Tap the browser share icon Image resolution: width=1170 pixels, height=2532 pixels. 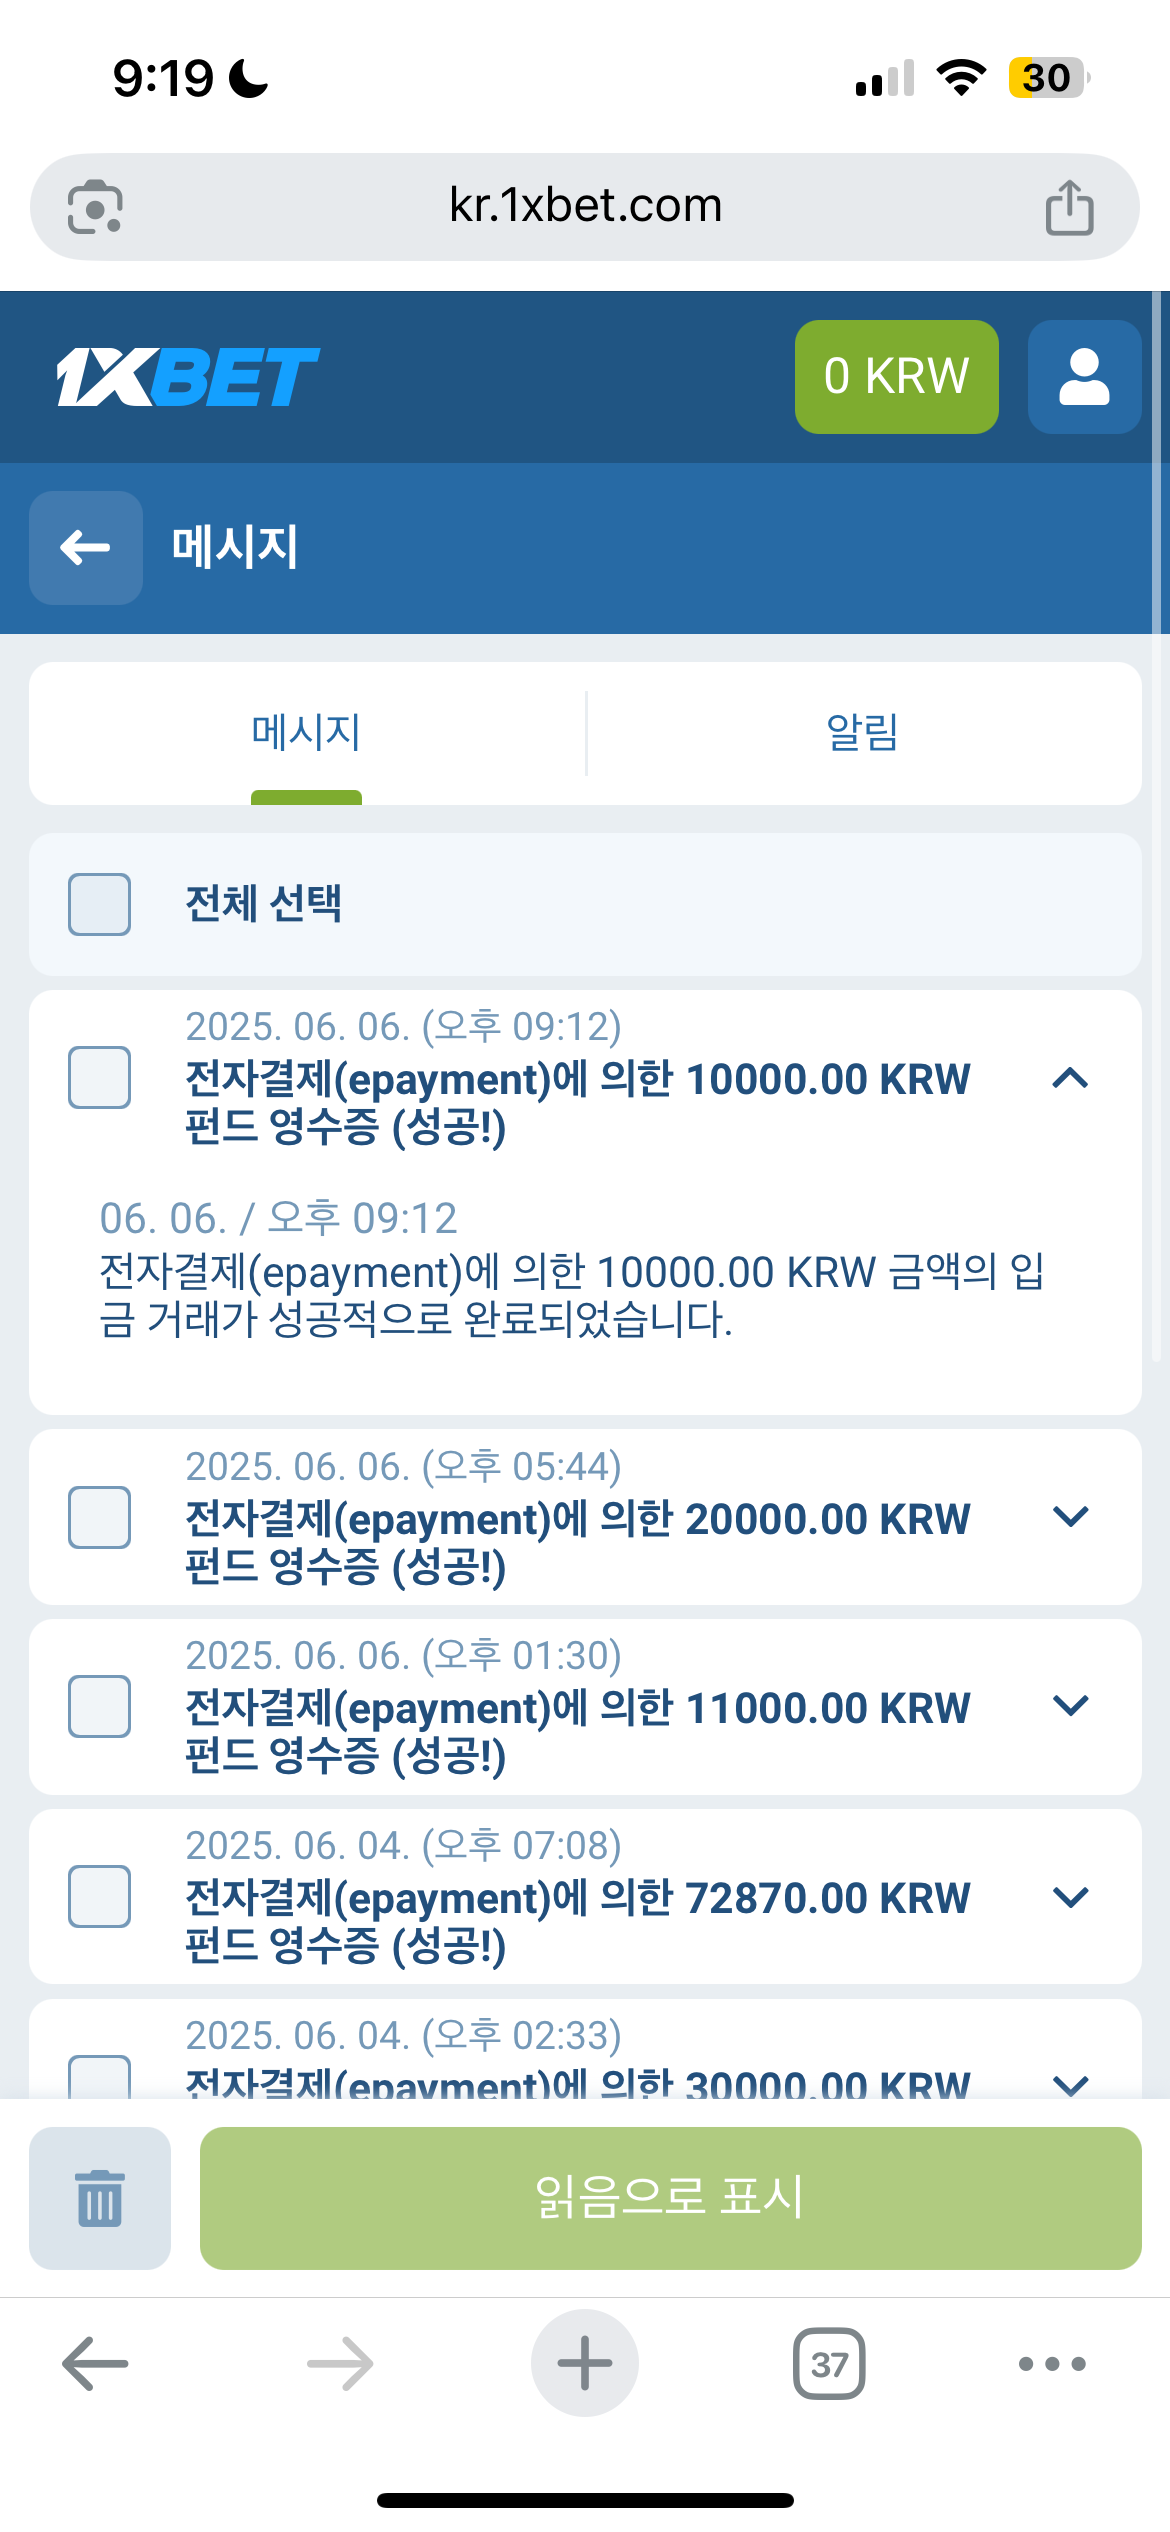1069,207
